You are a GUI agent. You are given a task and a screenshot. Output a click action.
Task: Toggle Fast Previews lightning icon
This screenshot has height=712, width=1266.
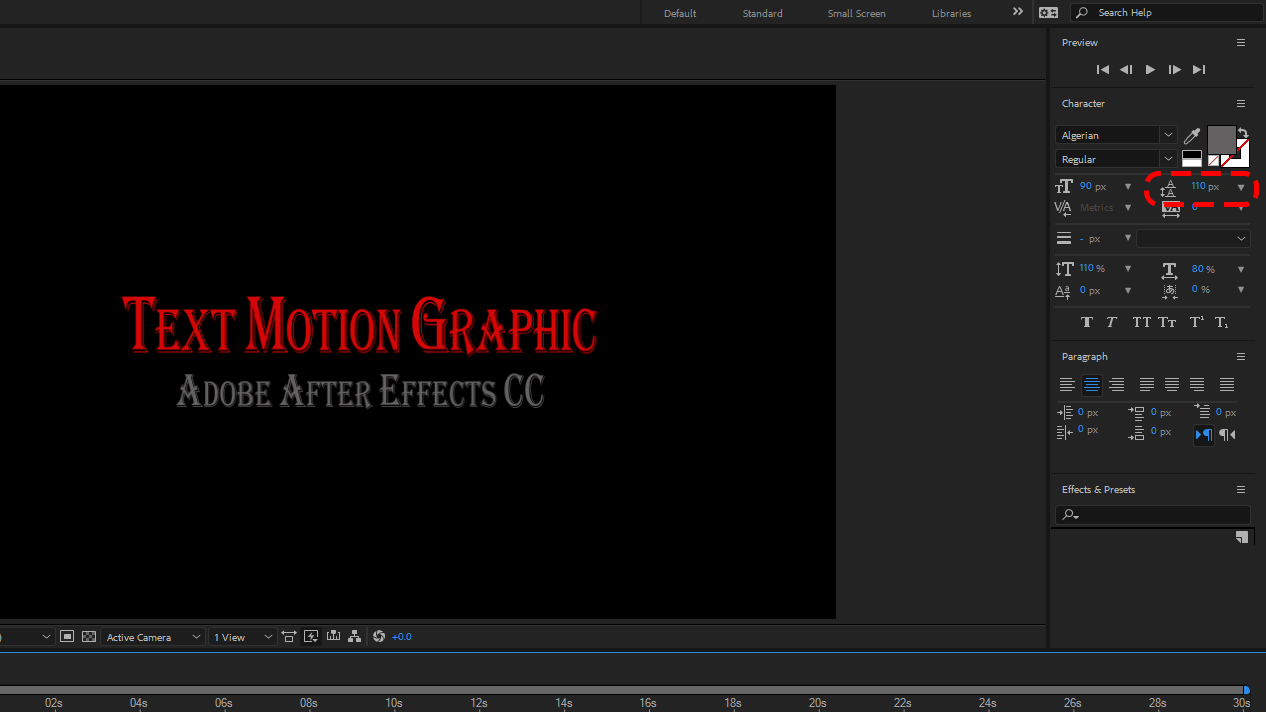click(x=311, y=636)
